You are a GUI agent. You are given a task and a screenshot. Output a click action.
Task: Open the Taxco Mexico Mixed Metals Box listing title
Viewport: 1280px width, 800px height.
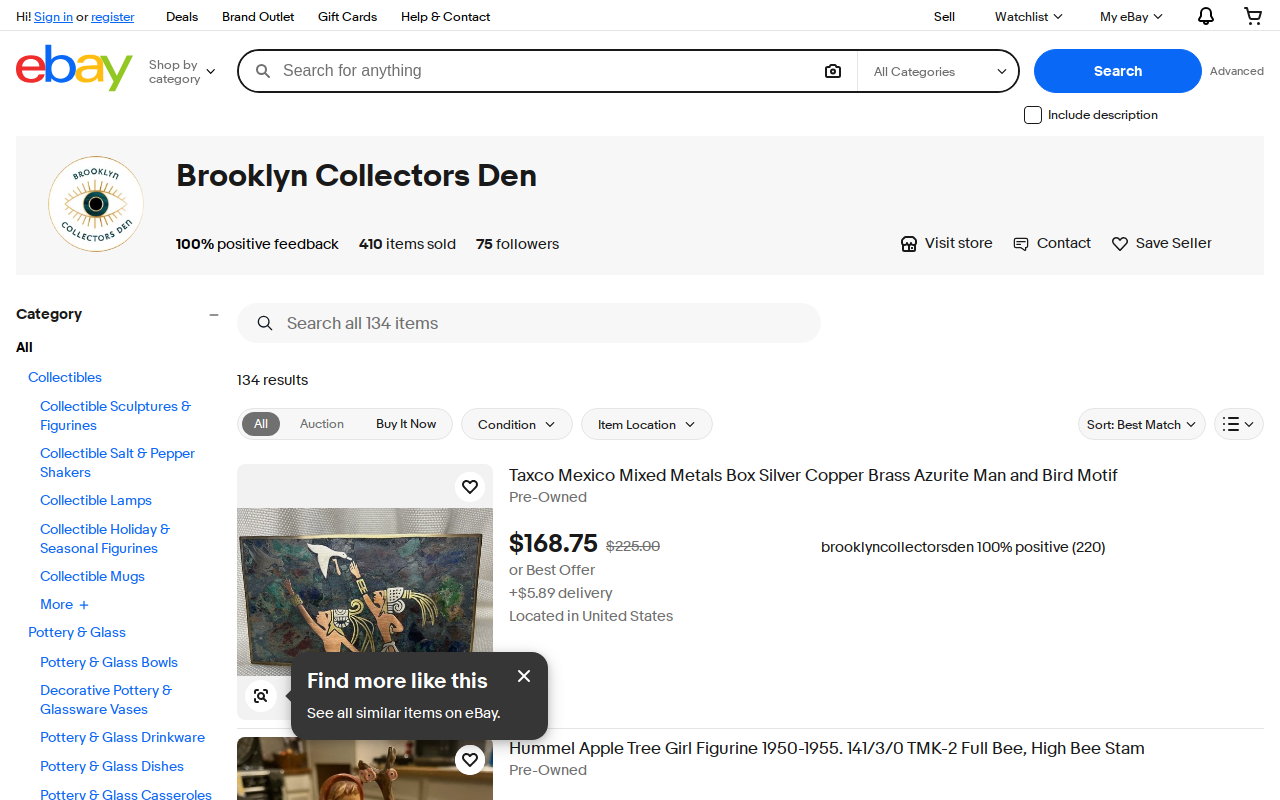click(813, 475)
